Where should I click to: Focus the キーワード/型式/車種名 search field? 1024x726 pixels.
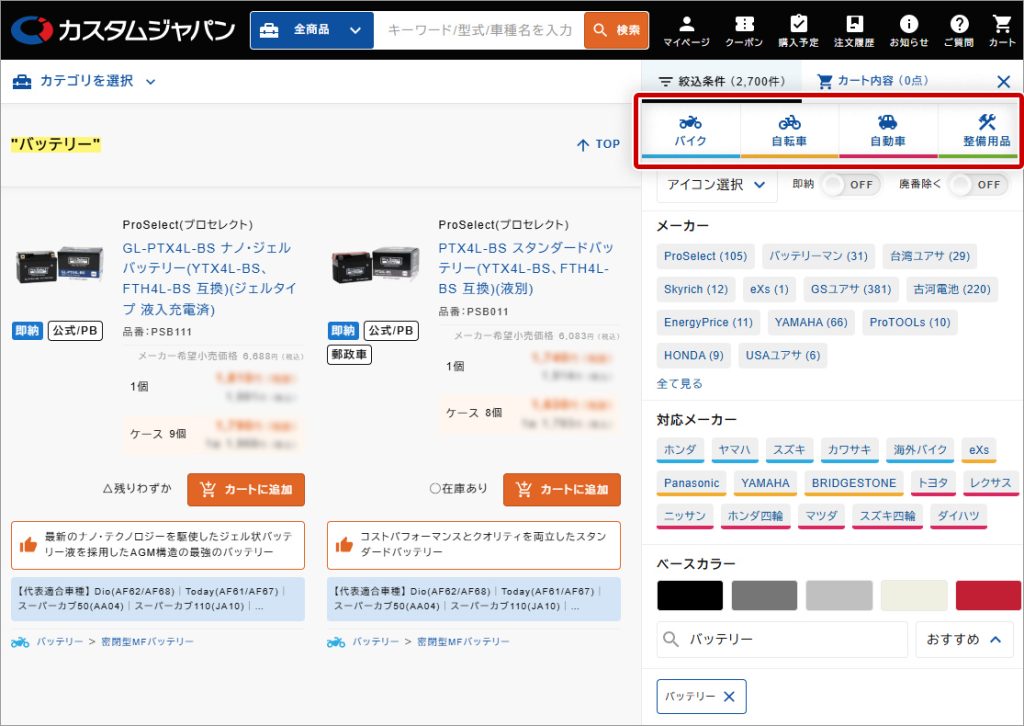479,30
